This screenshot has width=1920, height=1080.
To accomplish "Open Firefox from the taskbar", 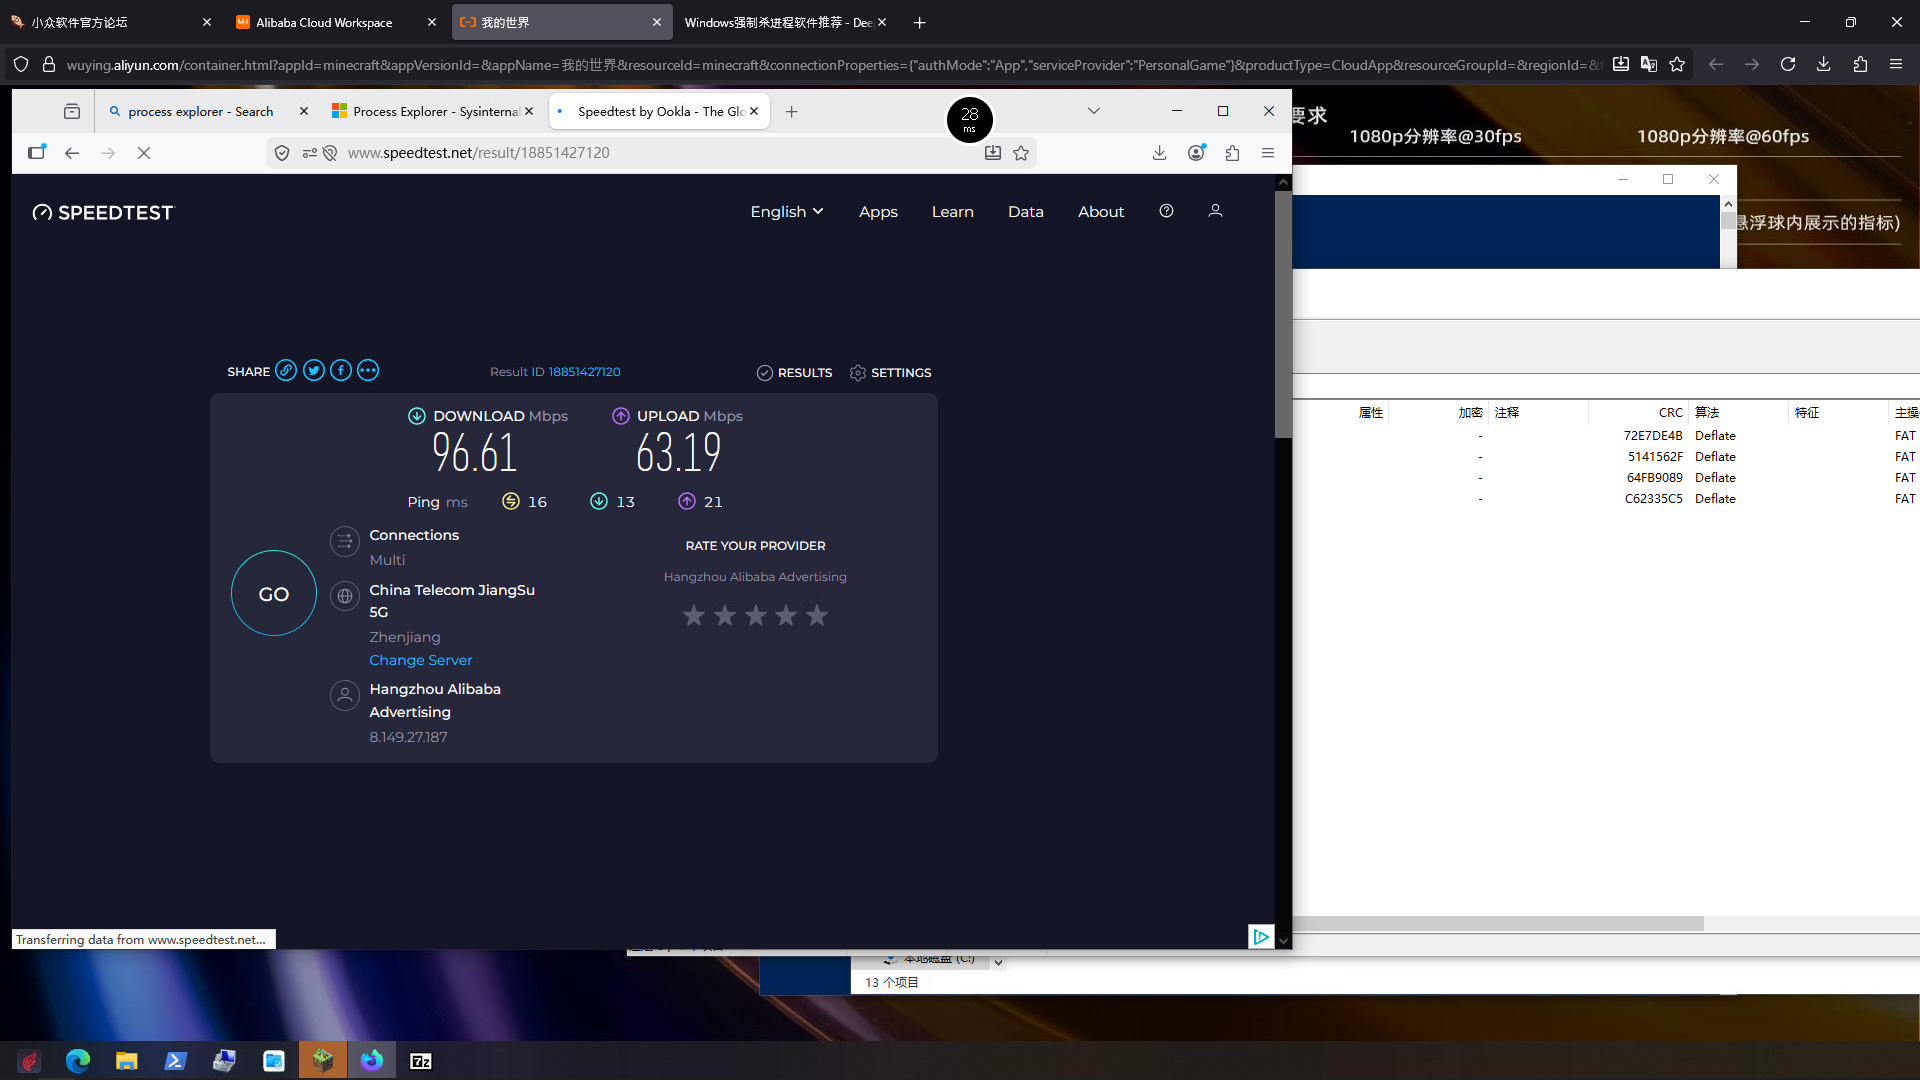I will coord(372,1060).
